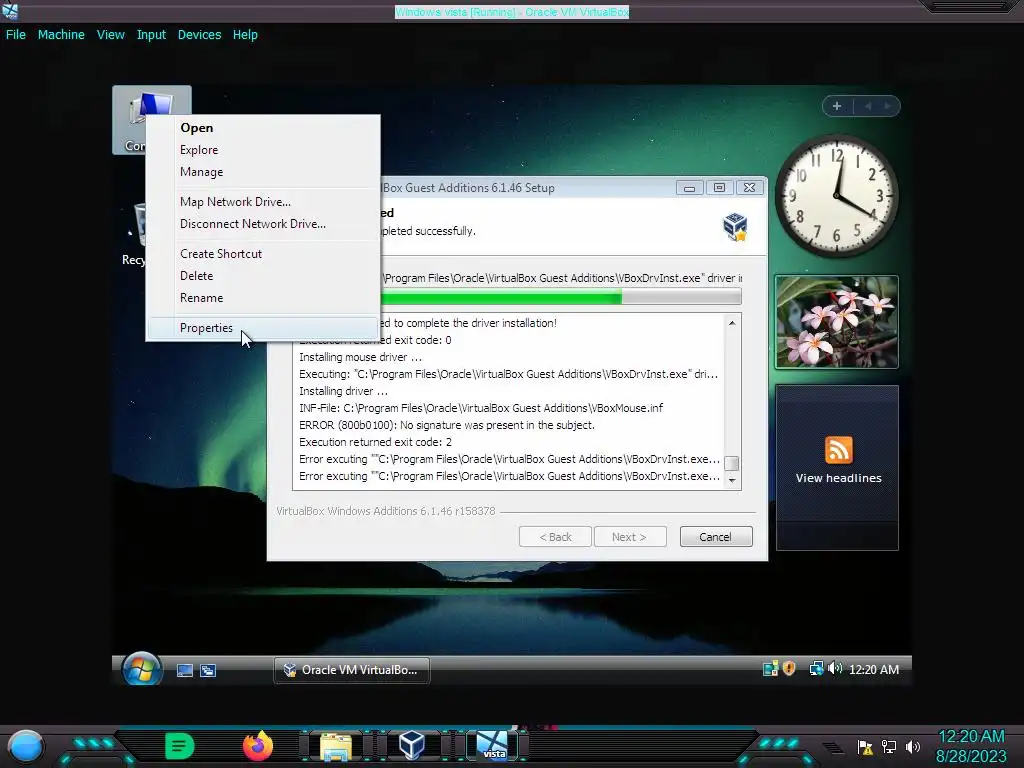The image size is (1024, 768).
Task: Choose Explore in the context menu
Action: pyautogui.click(x=263, y=150)
